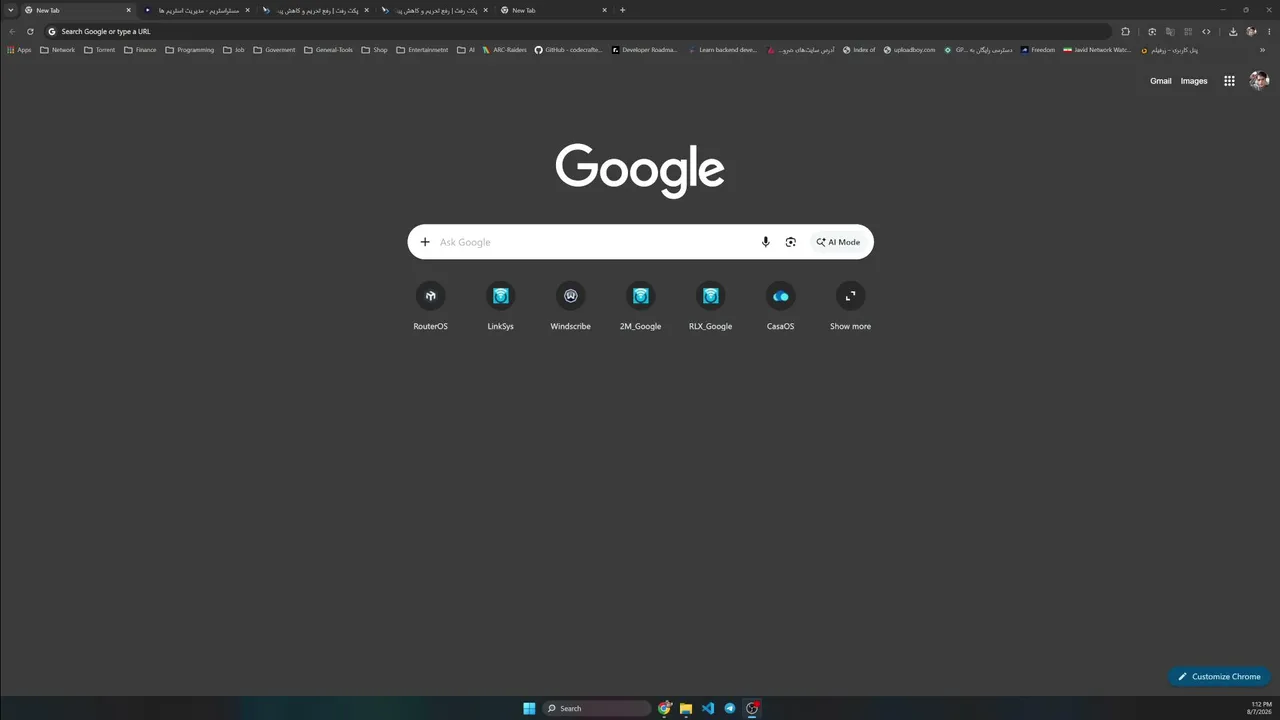
Task: Open the Chrome three-dot menu
Action: click(1268, 31)
